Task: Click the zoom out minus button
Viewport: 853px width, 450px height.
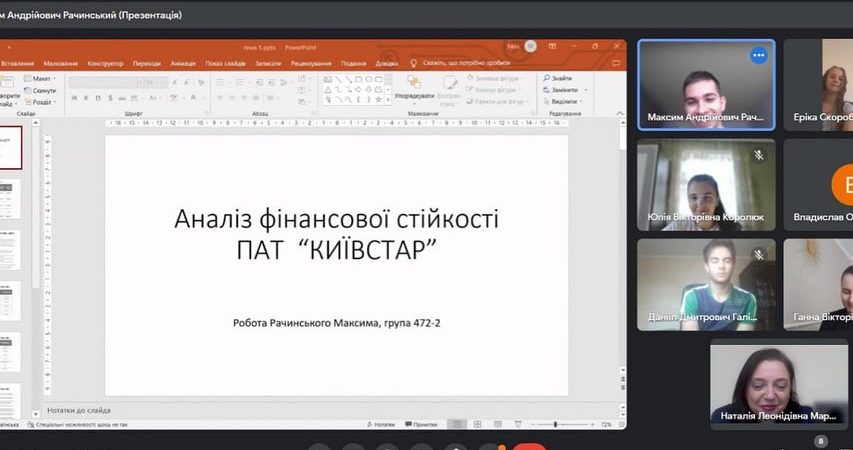Action: click(533, 424)
